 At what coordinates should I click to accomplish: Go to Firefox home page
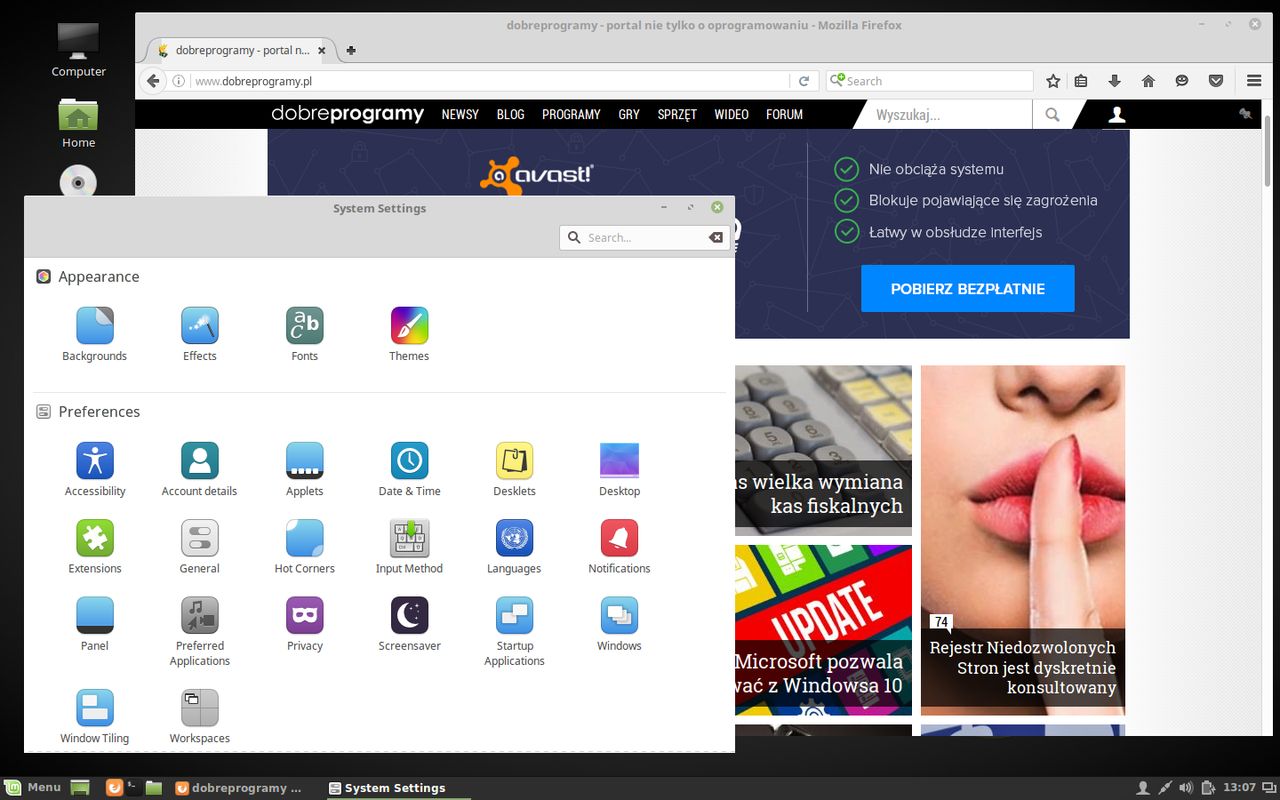[x=1148, y=81]
